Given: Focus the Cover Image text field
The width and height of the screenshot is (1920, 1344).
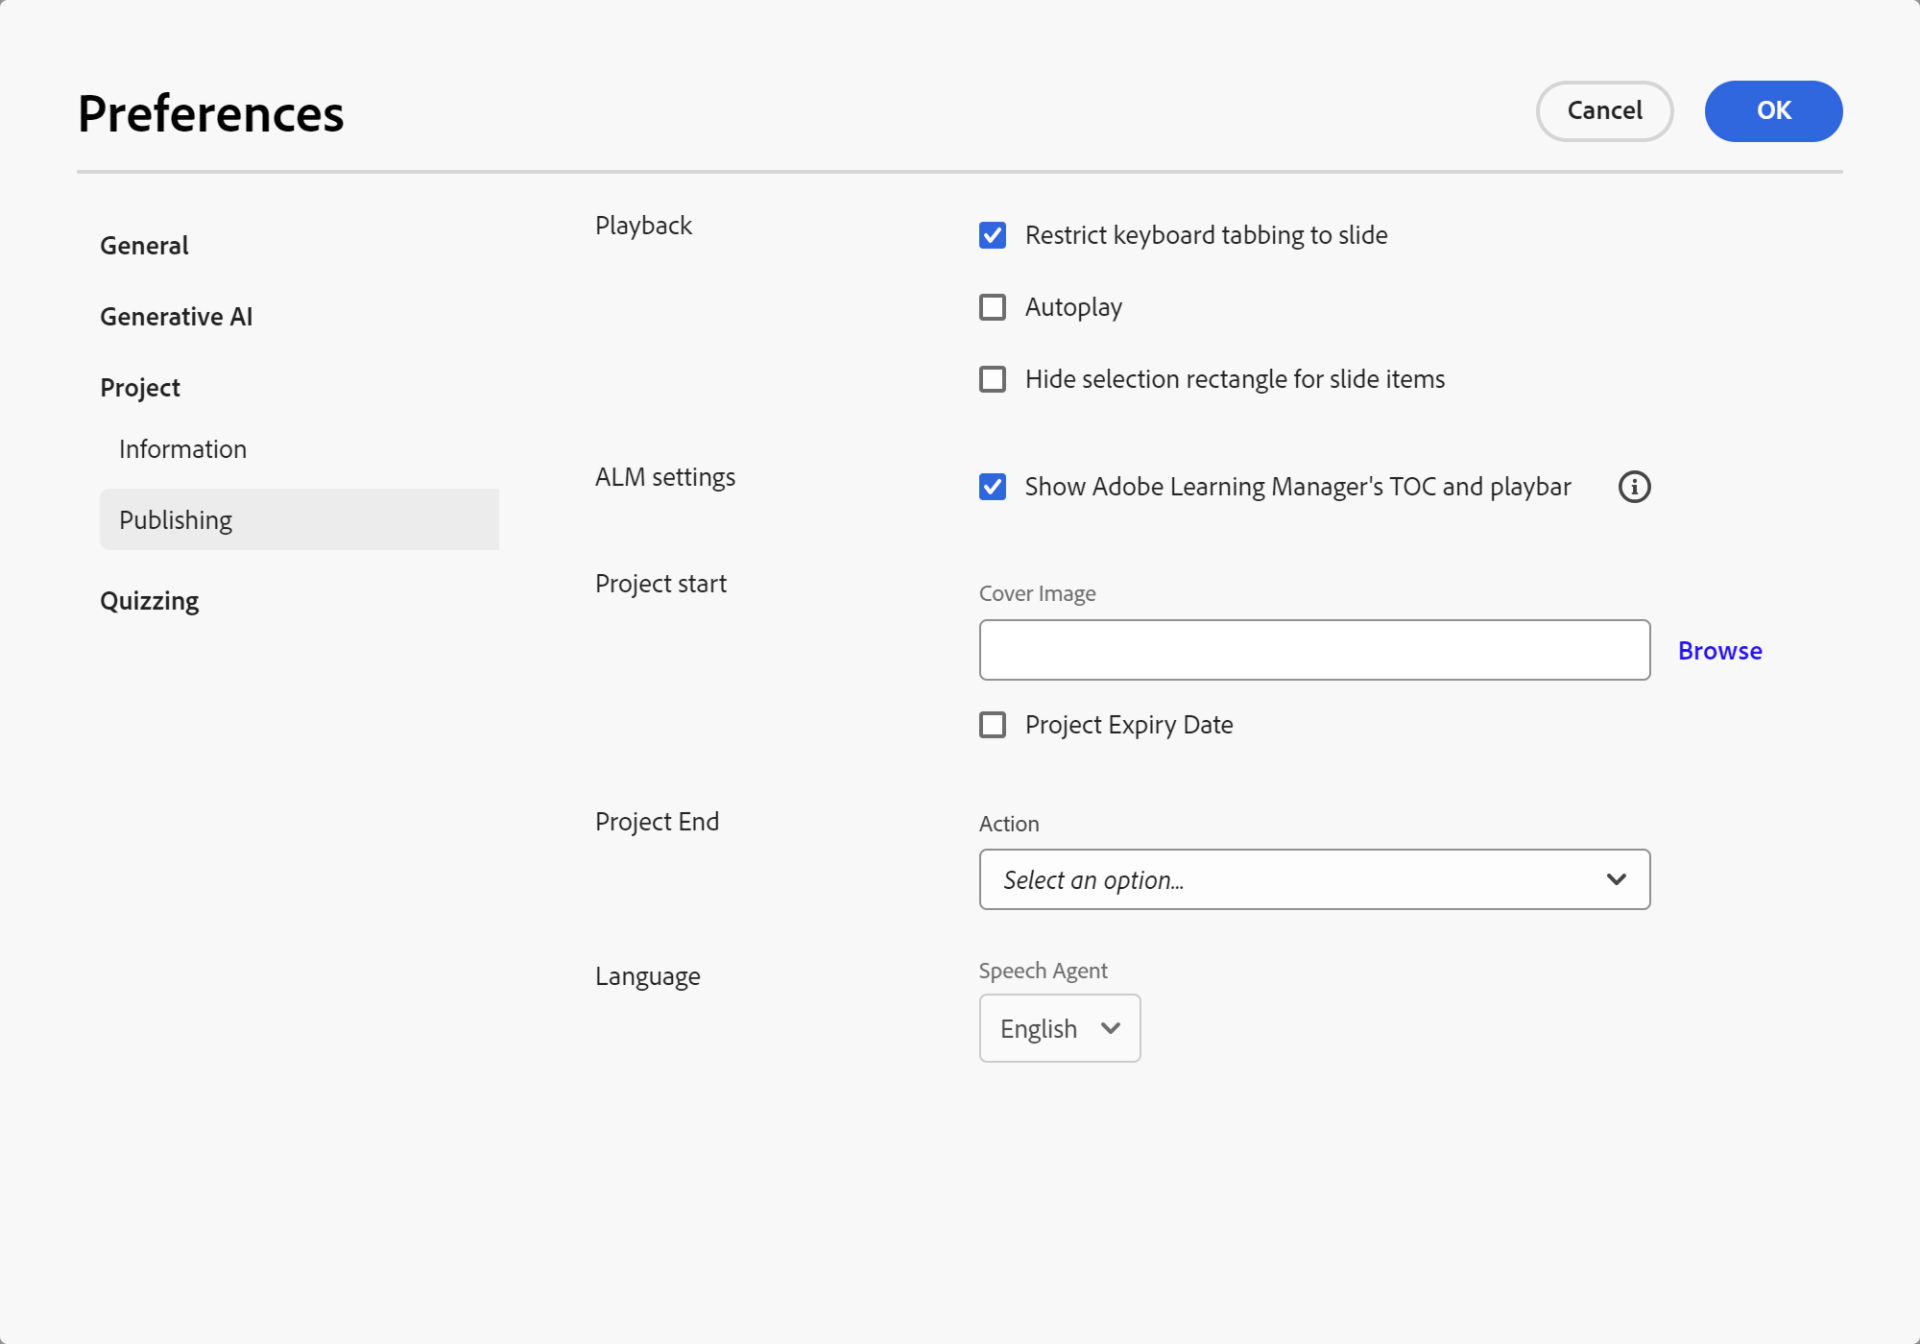Looking at the screenshot, I should (x=1314, y=650).
